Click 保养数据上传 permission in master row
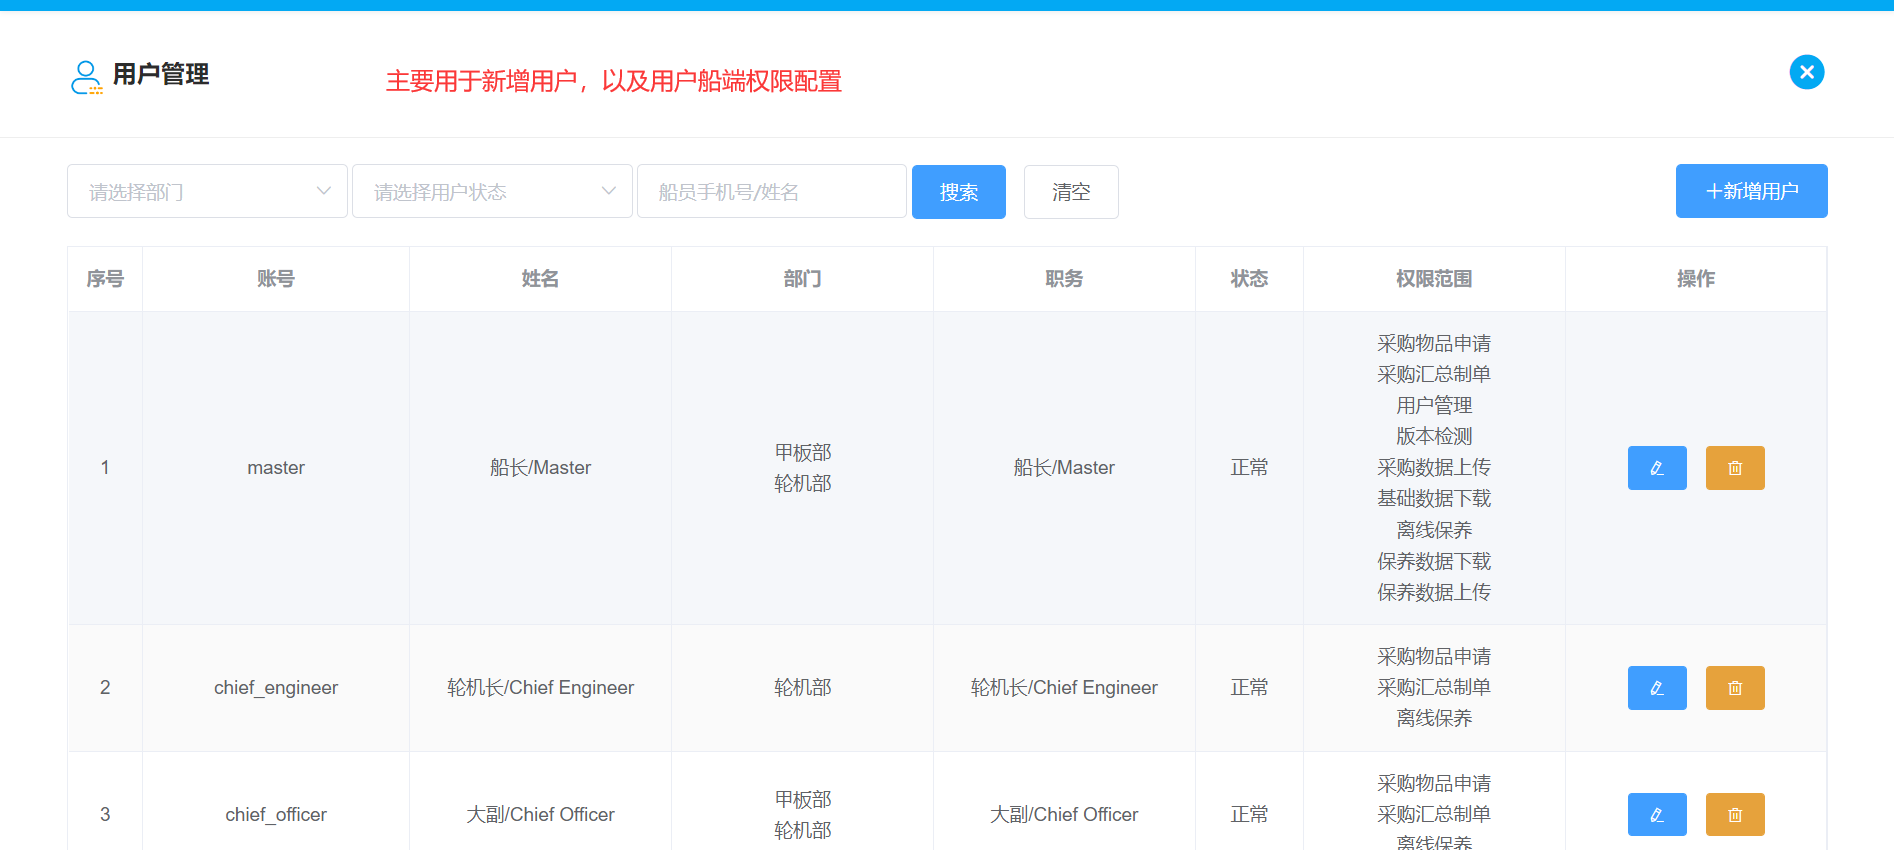The image size is (1894, 850). coord(1434,593)
